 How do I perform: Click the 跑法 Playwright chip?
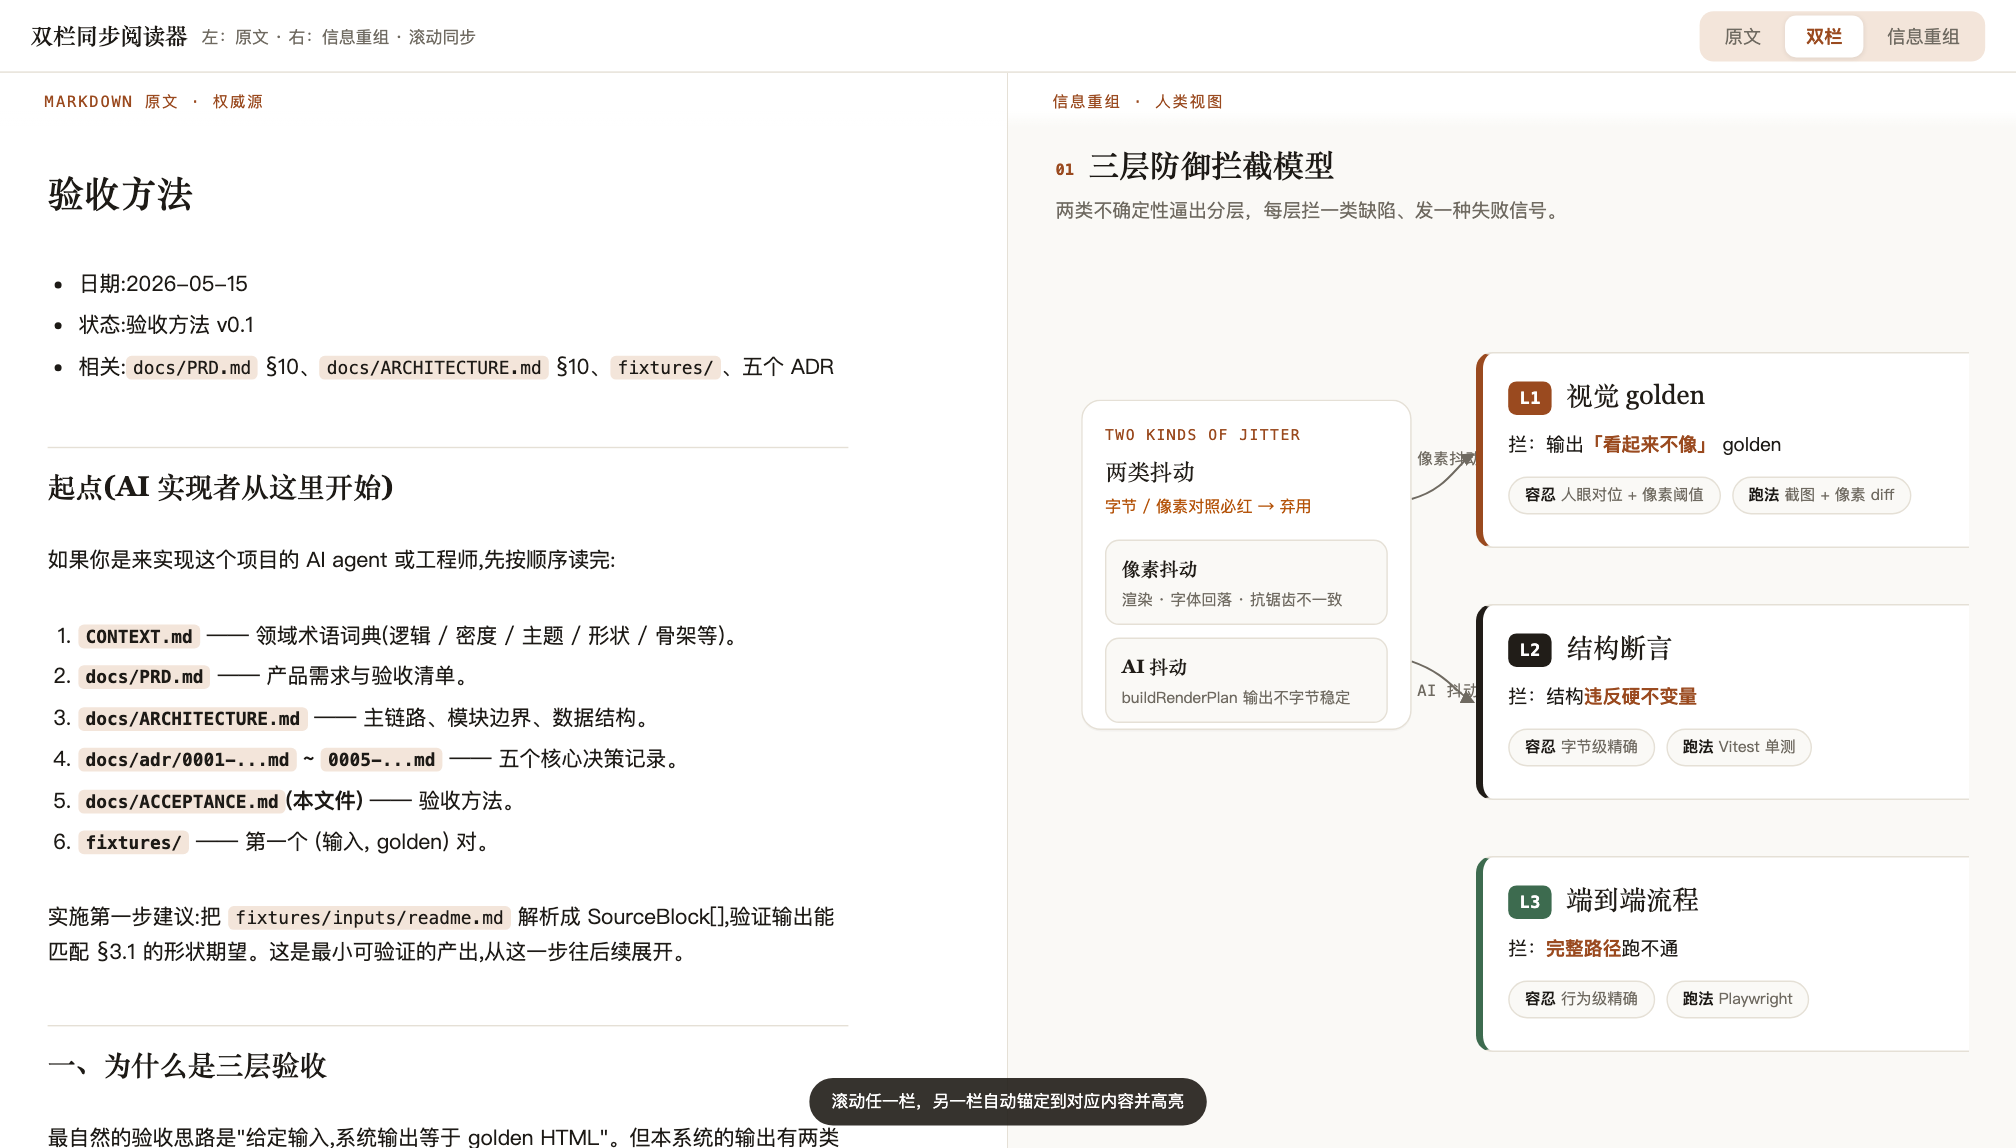click(1737, 999)
